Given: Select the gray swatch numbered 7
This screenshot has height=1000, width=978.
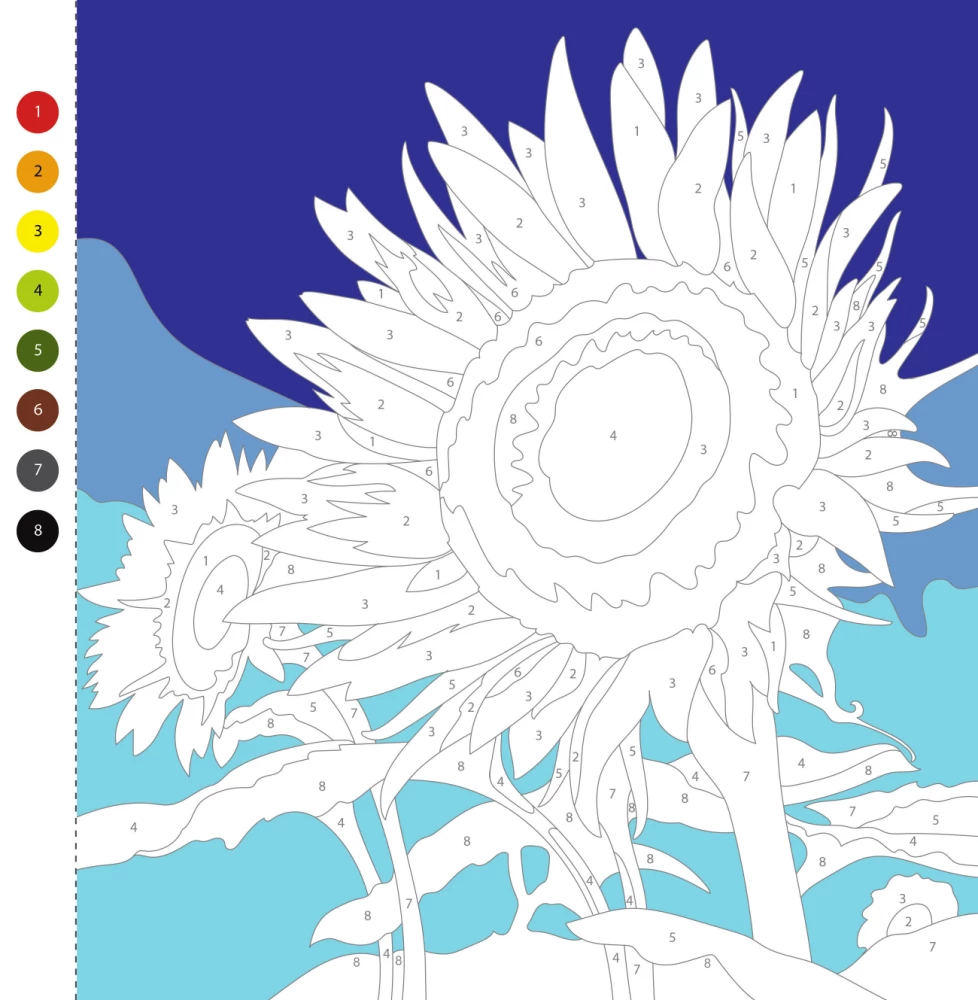Looking at the screenshot, I should tap(38, 470).
